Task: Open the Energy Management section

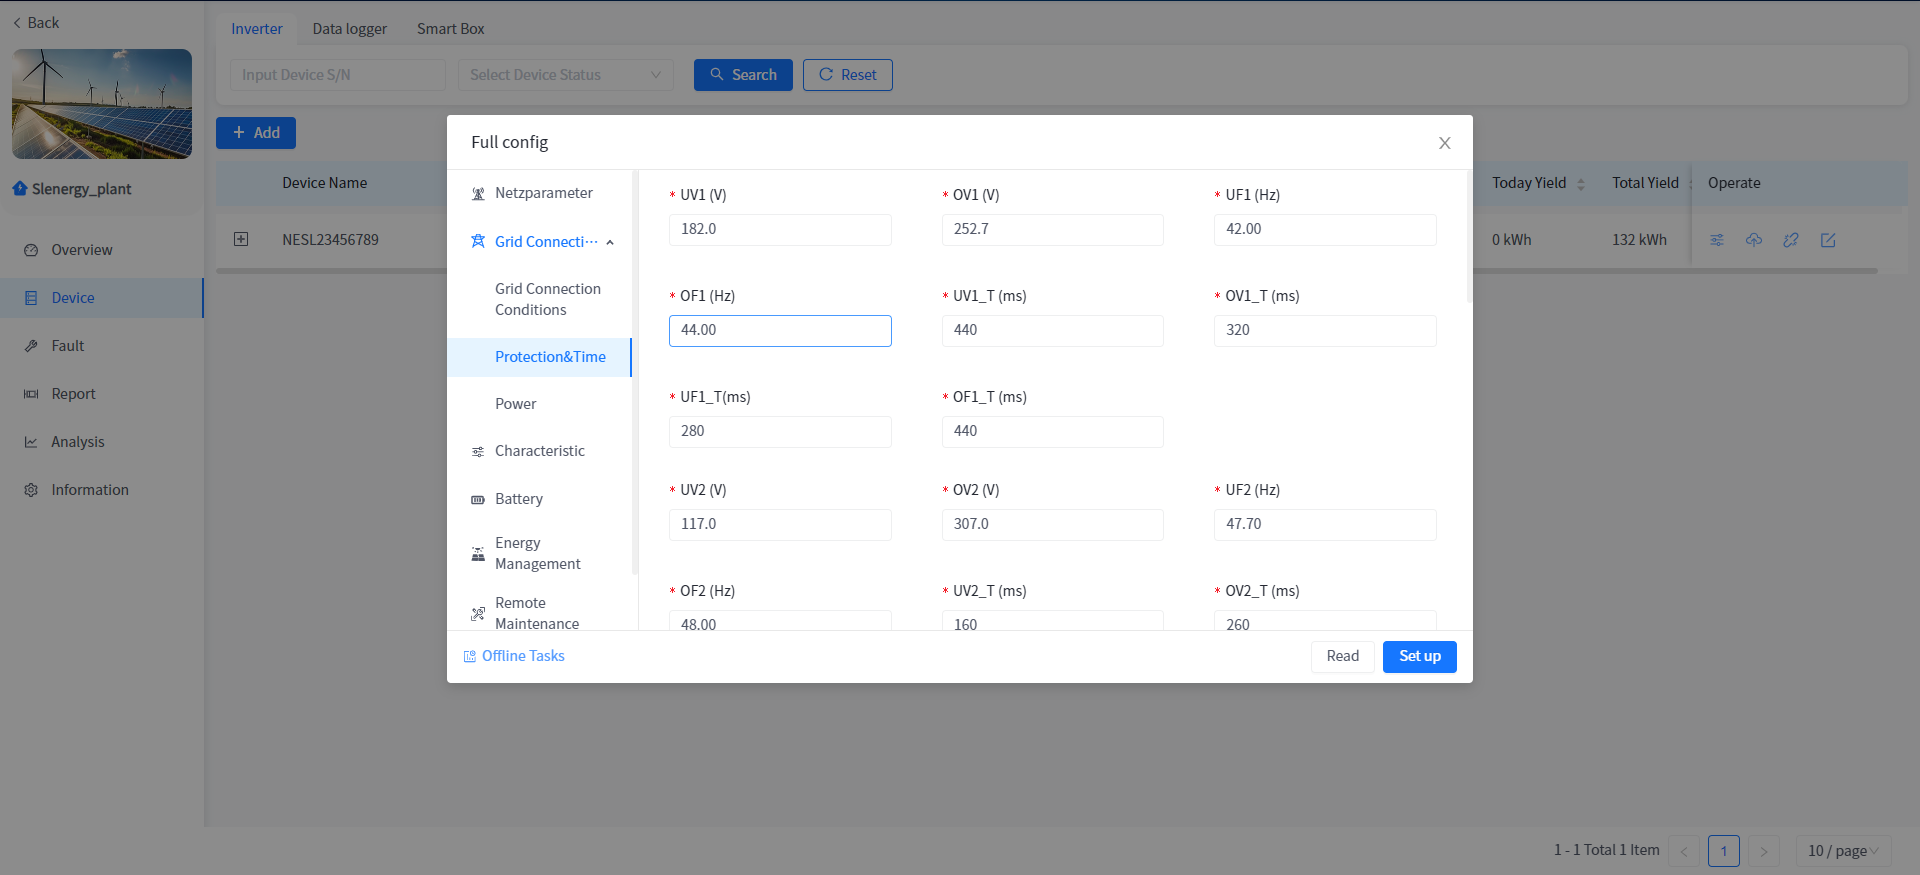Action: tap(537, 553)
